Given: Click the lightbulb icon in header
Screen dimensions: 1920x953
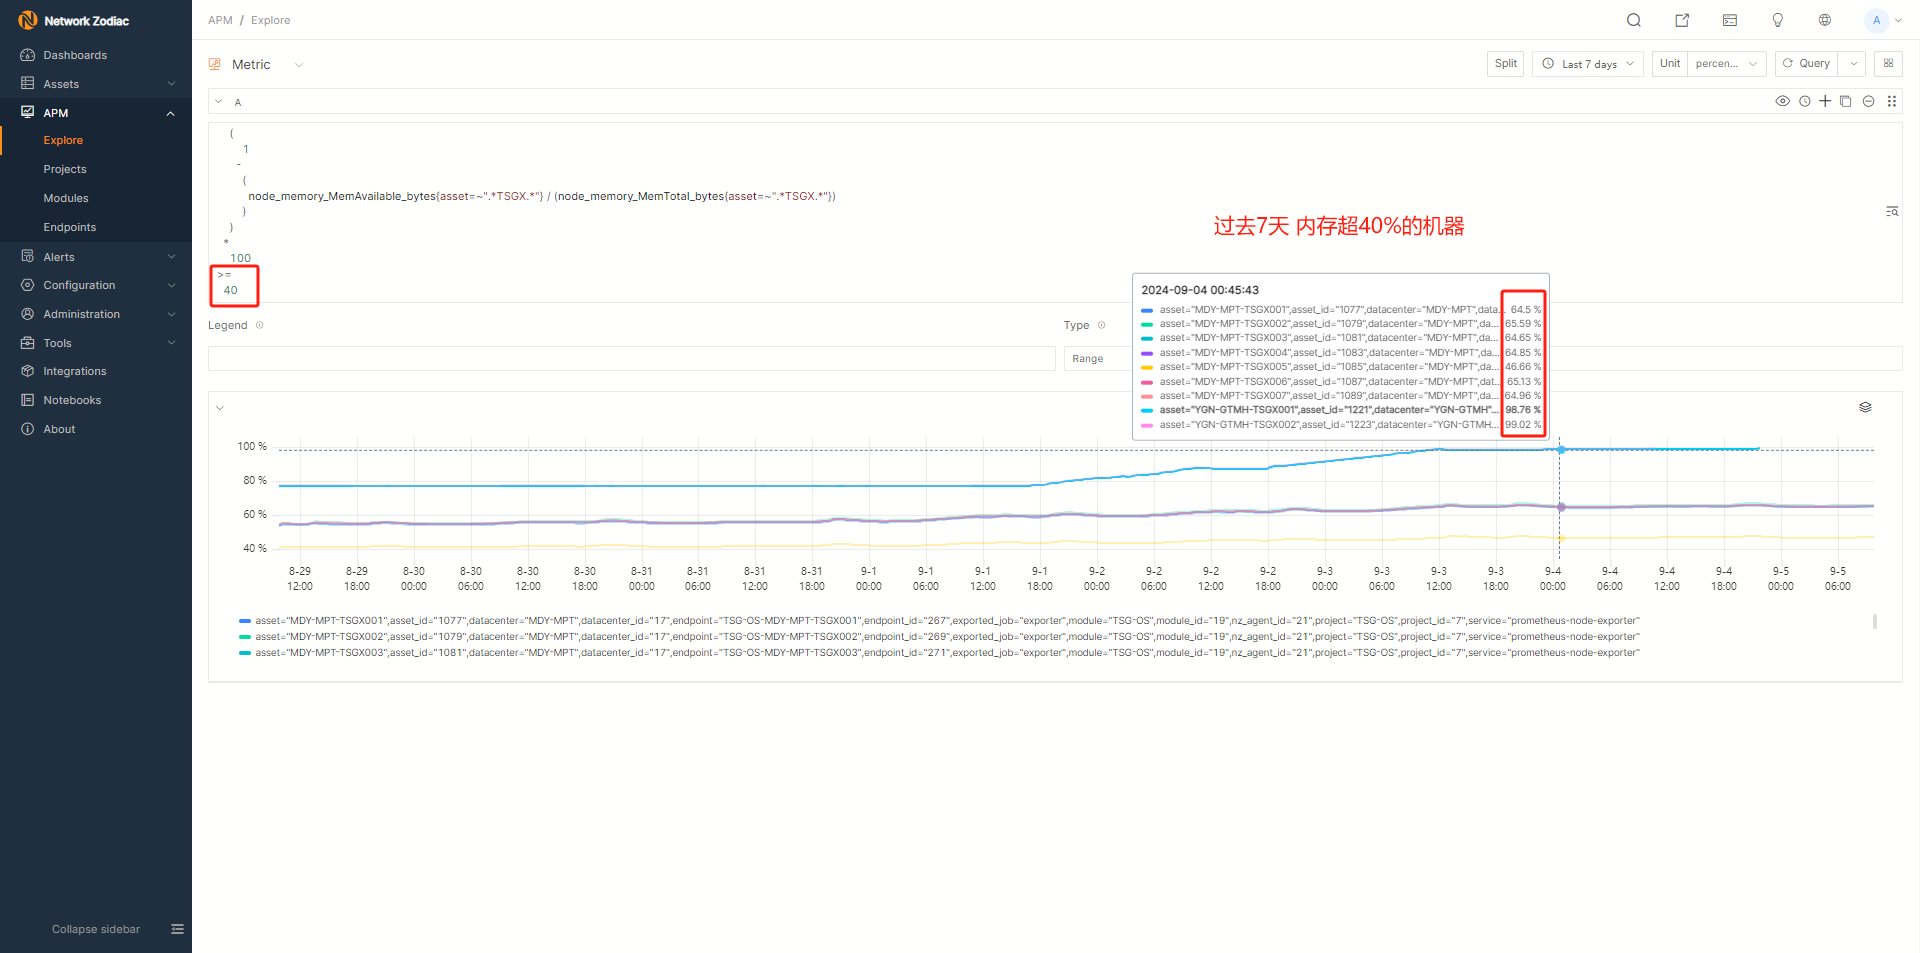Looking at the screenshot, I should point(1778,20).
